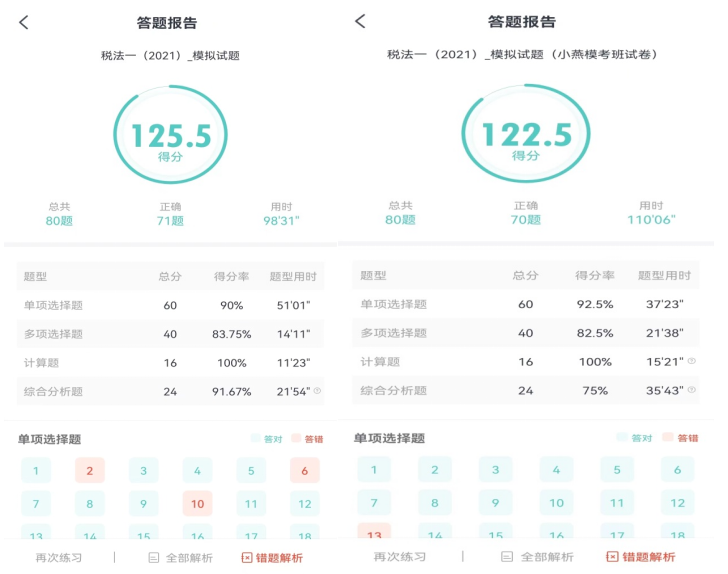Image resolution: width=728 pixels, height=574 pixels.
Task: Tap info icon beside 15'21" time
Action: [x=691, y=361]
